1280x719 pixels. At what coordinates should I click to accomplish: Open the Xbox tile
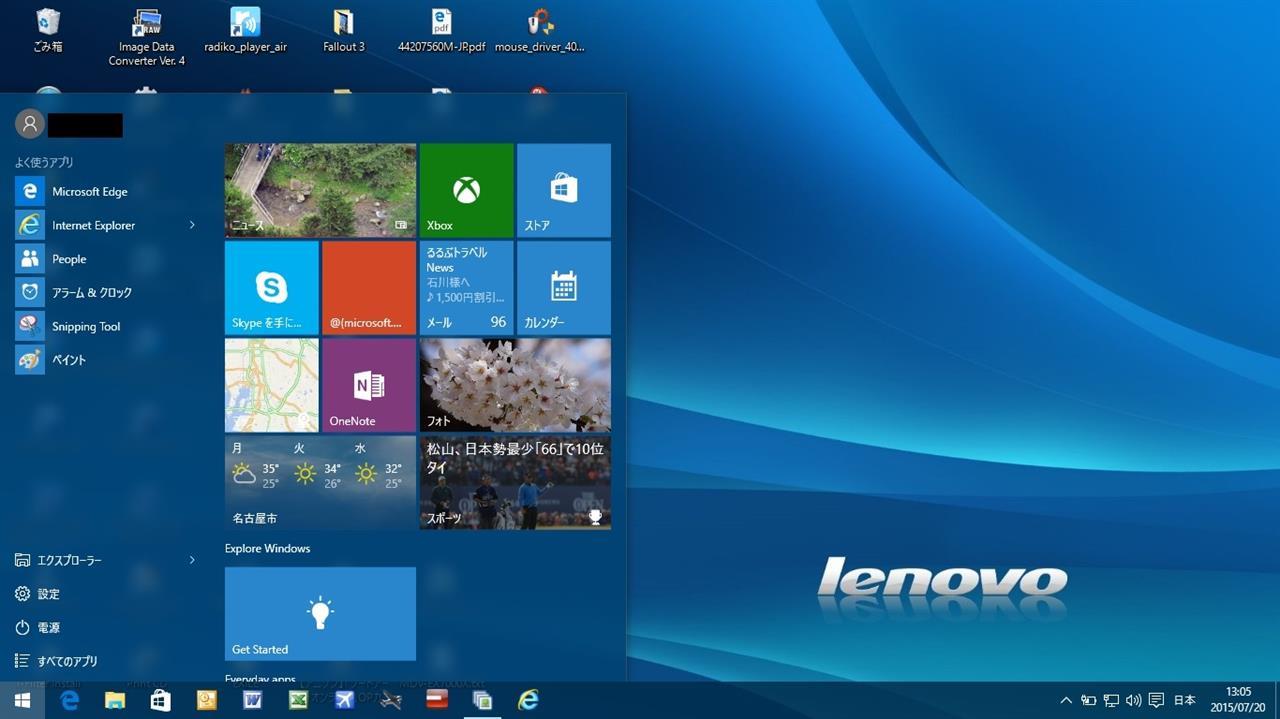(466, 190)
